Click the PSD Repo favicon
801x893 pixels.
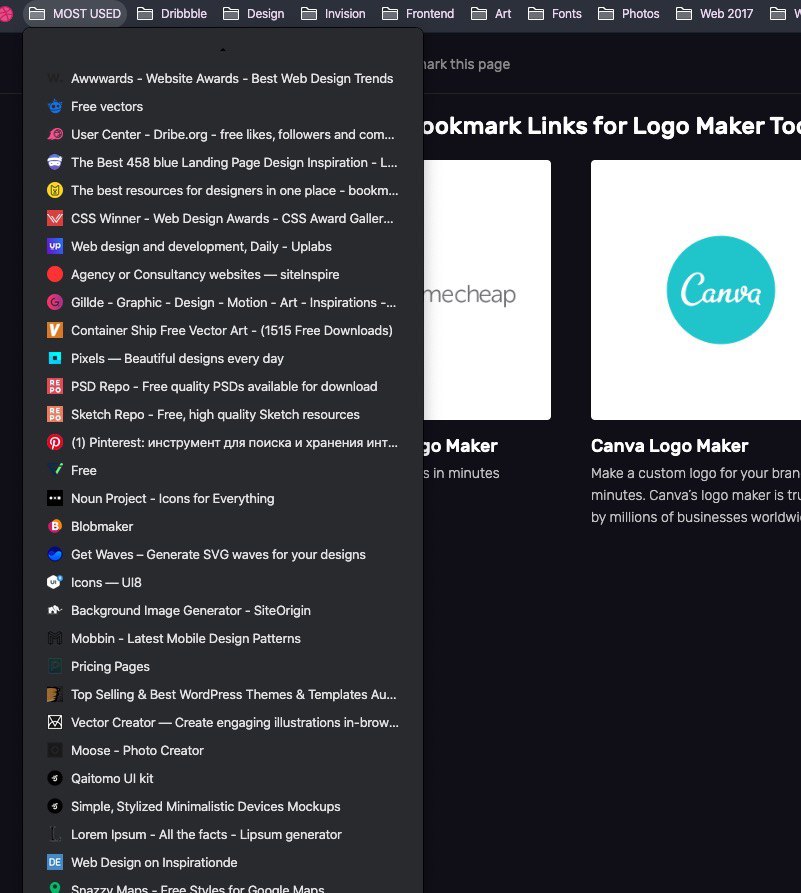point(55,386)
